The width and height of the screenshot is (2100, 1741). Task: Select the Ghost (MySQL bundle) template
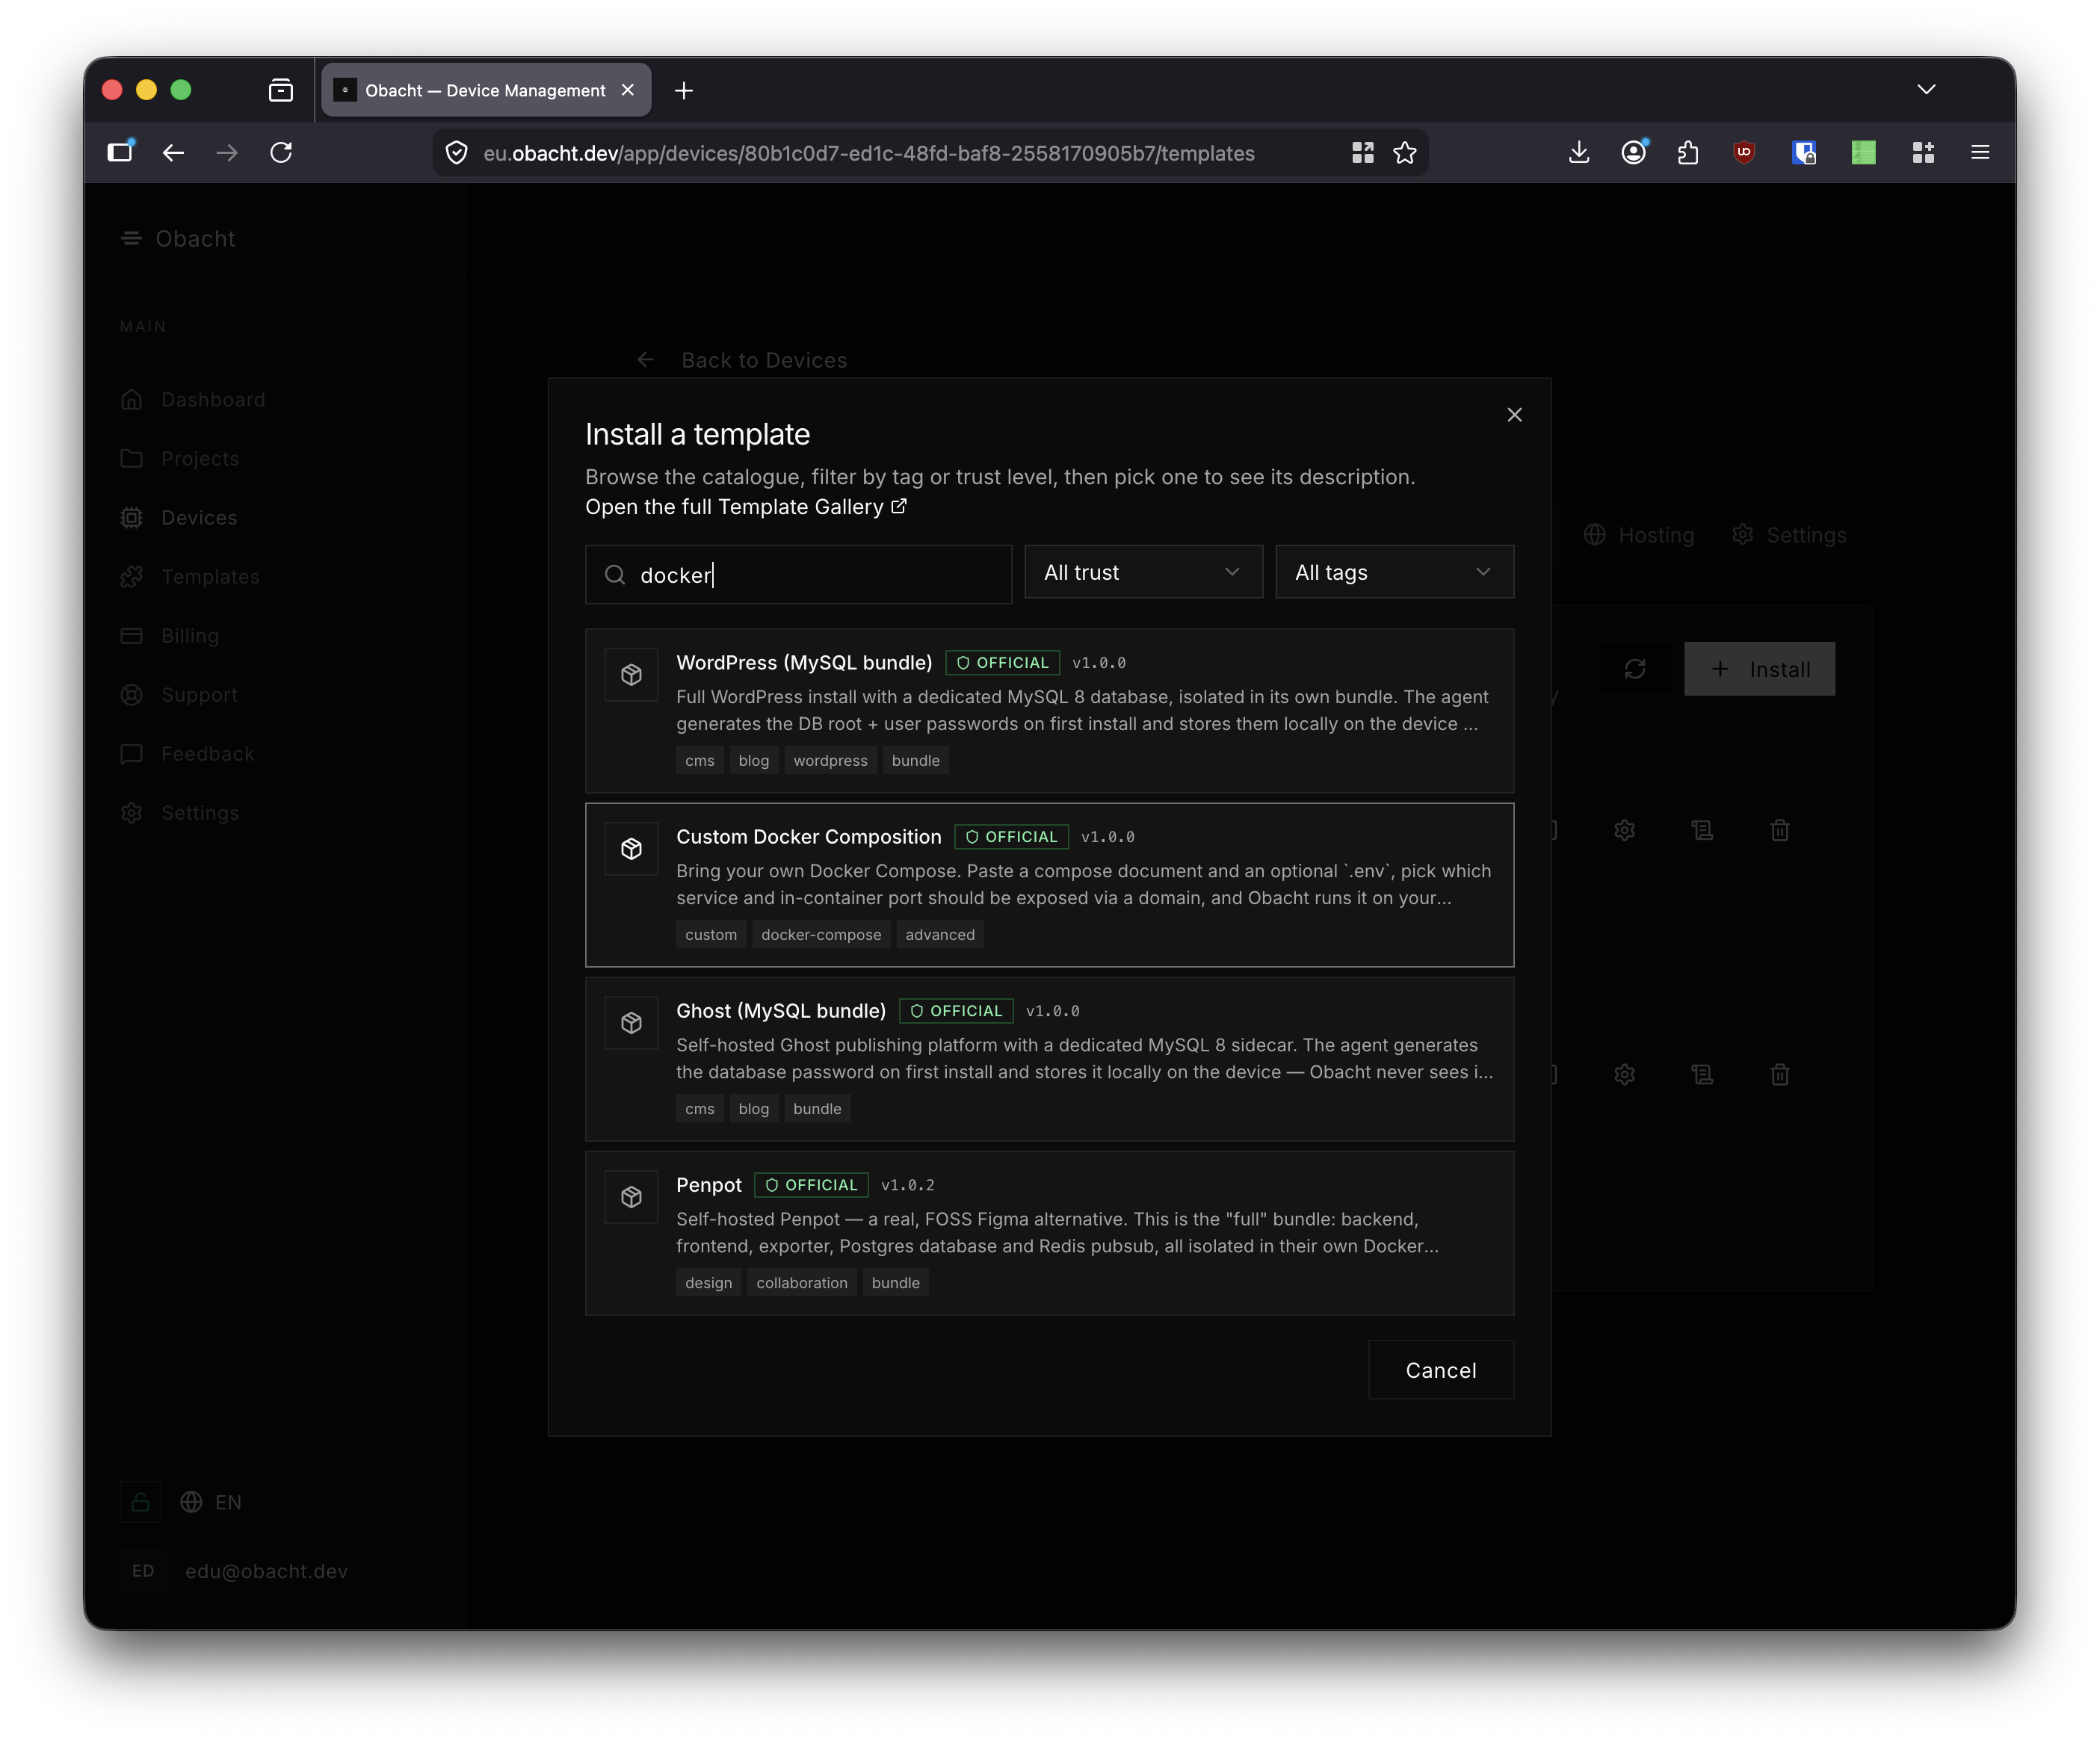1049,1058
